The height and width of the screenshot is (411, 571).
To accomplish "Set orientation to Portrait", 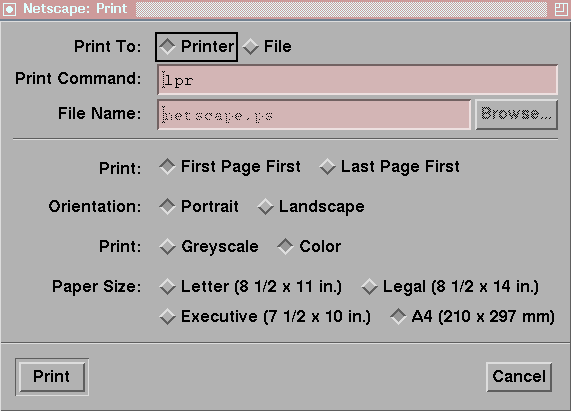I will (199, 206).
